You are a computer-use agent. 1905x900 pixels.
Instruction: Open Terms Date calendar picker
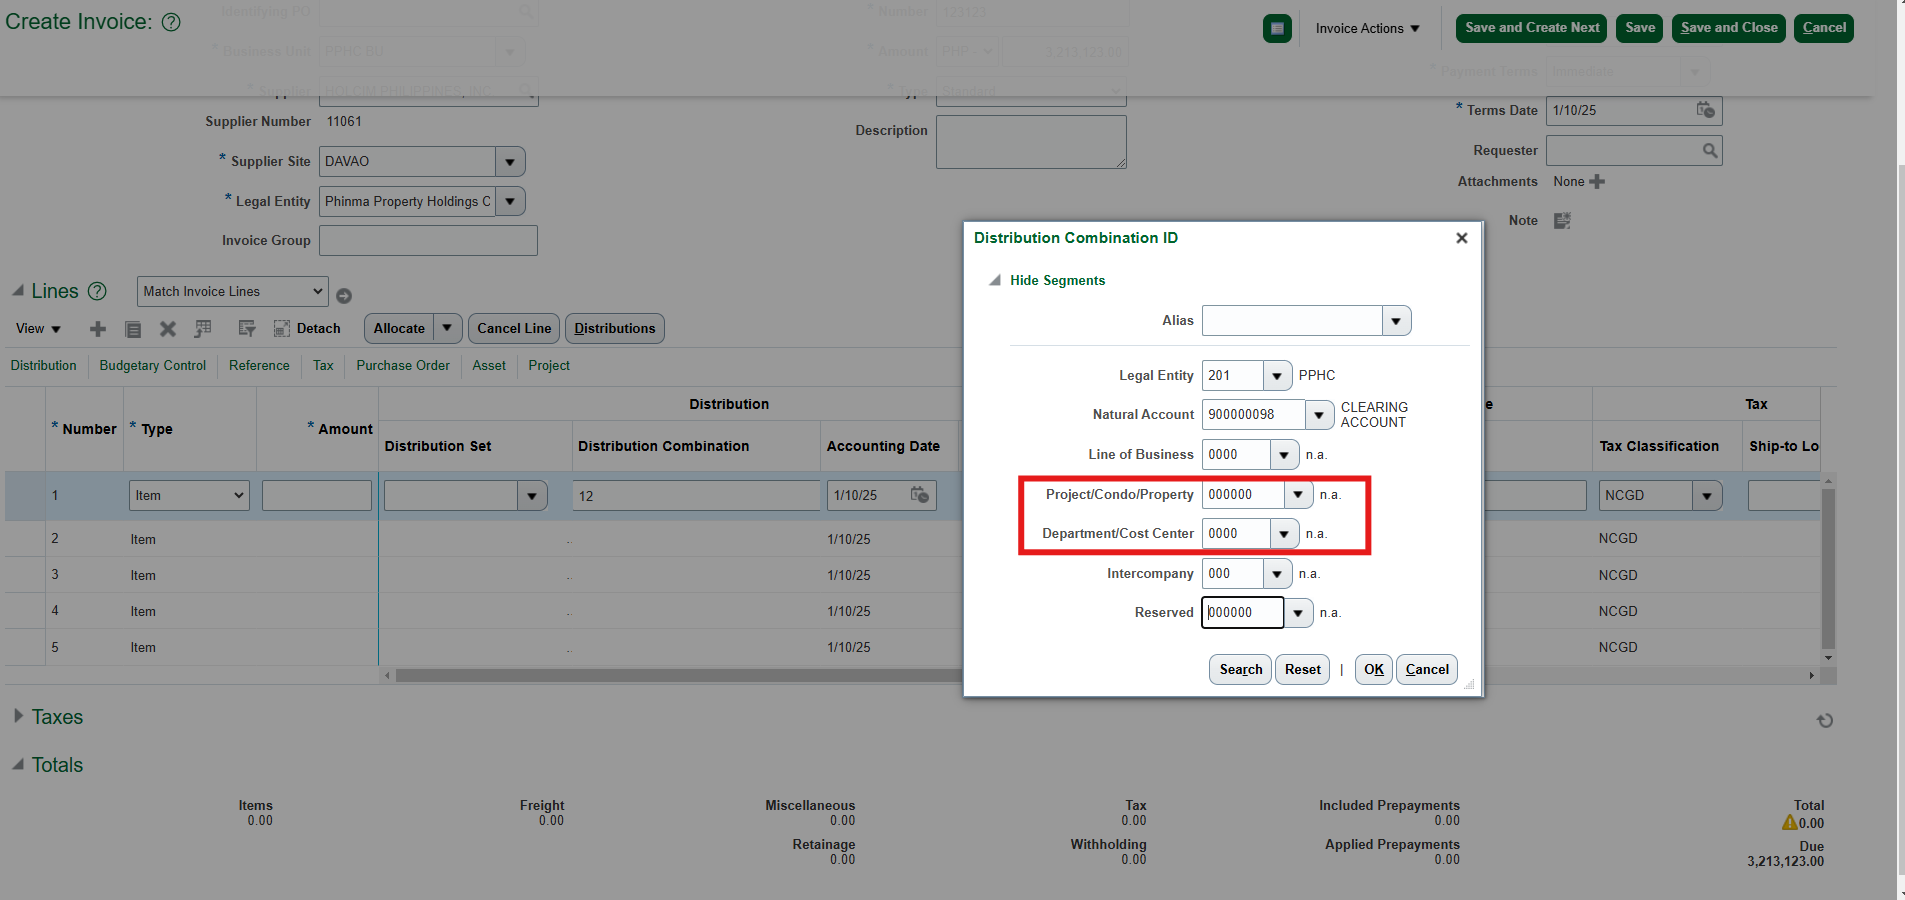1706,110
